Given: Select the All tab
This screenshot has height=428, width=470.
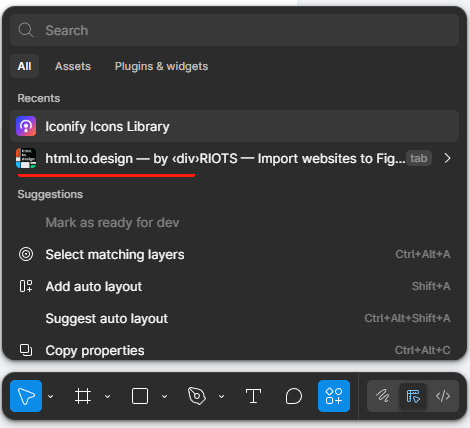Looking at the screenshot, I should coord(24,66).
